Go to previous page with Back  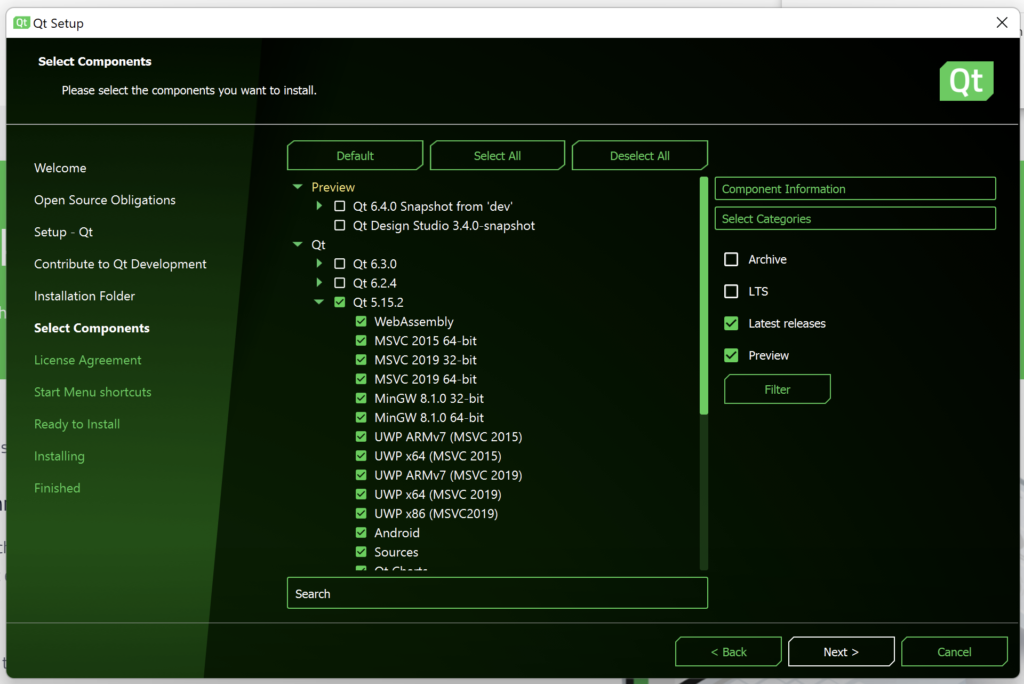tap(728, 652)
